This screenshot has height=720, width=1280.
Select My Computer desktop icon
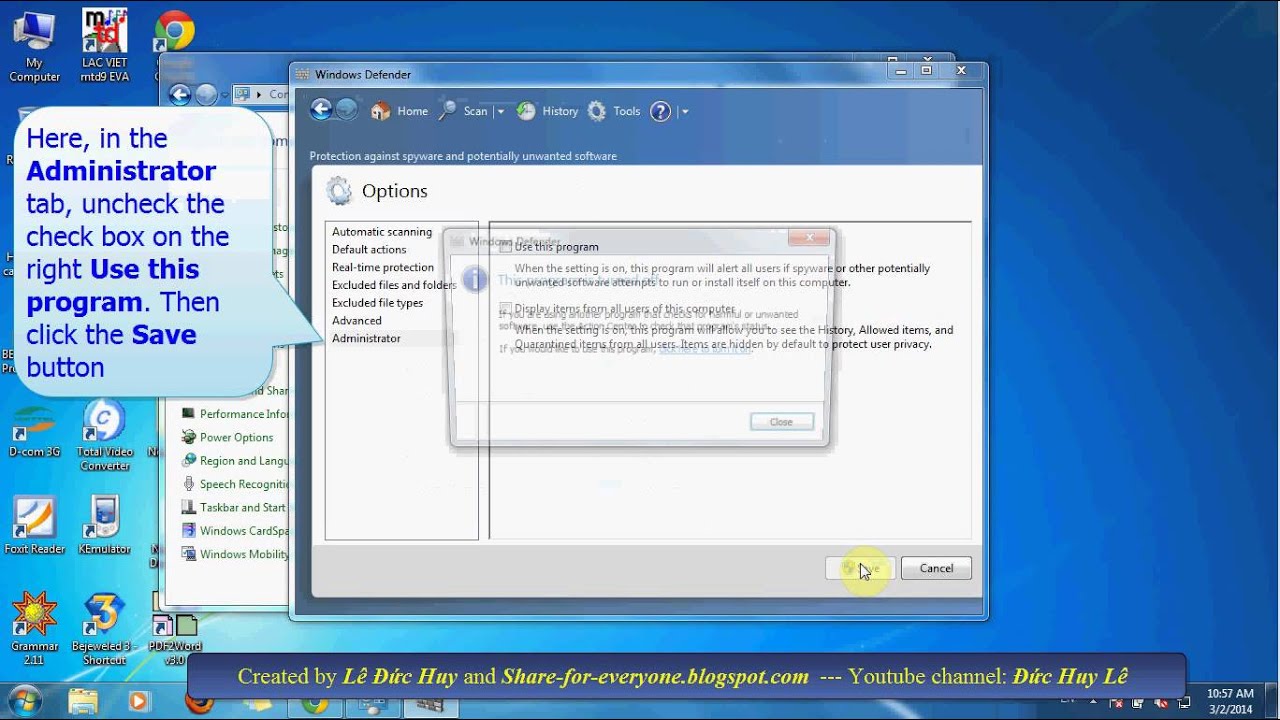coord(34,47)
